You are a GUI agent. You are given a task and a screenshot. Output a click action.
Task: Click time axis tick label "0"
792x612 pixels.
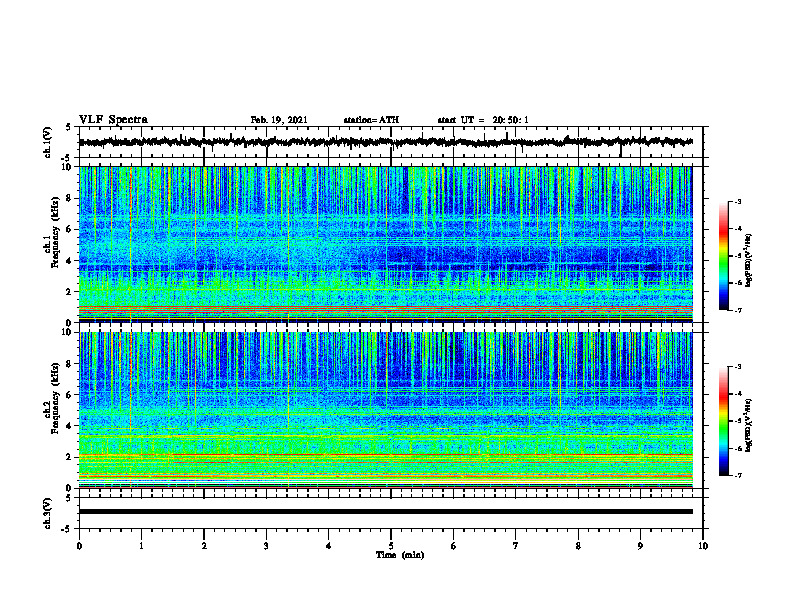point(79,546)
